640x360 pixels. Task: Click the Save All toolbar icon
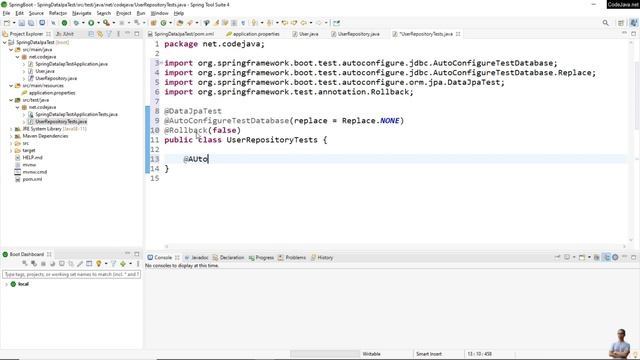click(31, 23)
